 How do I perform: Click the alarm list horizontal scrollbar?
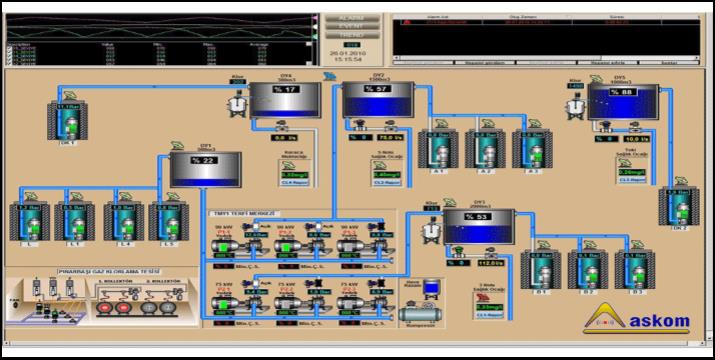(x=547, y=58)
